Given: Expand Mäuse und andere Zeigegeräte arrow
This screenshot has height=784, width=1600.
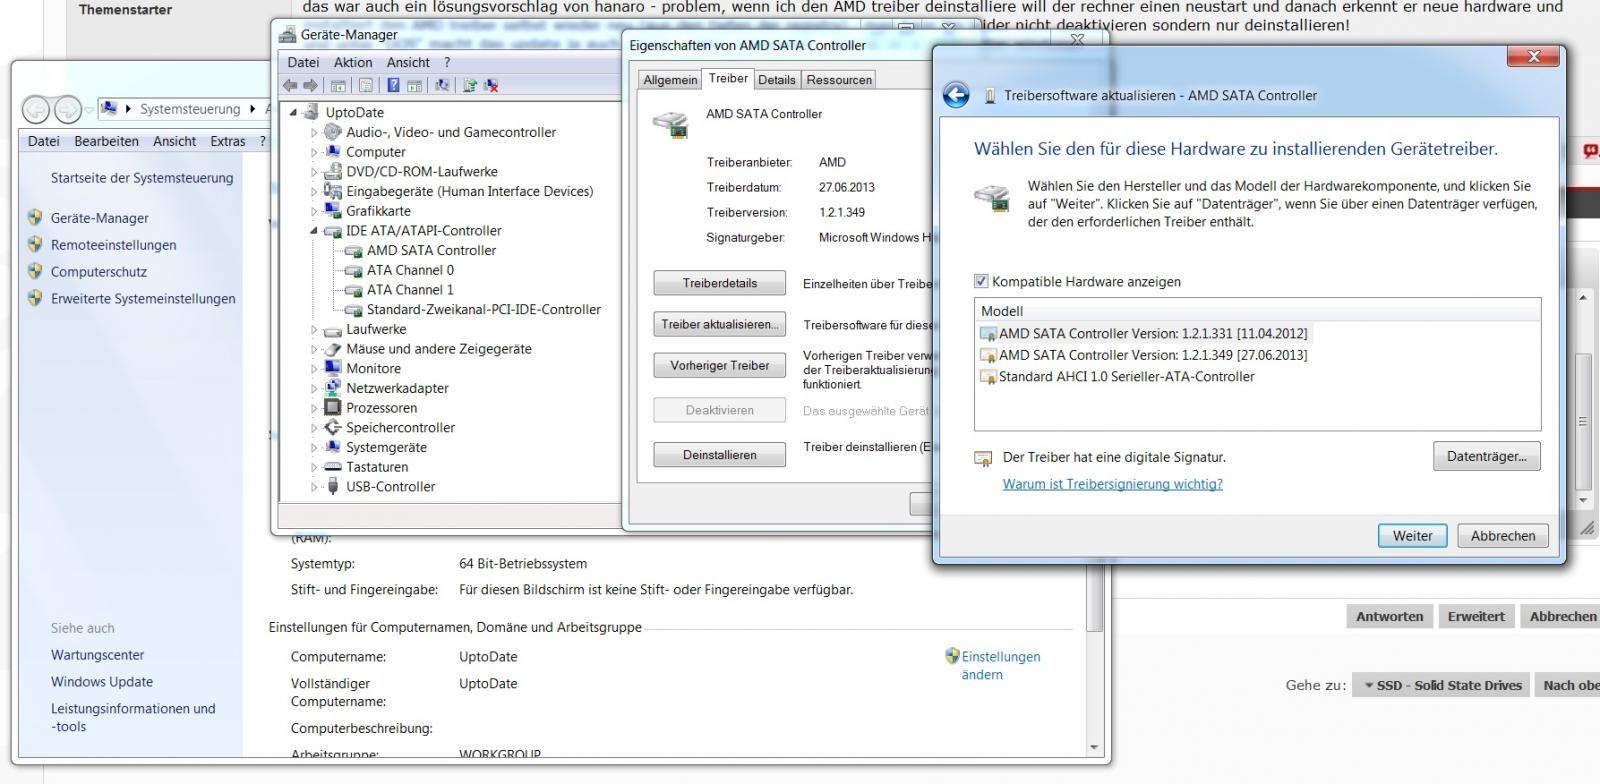Looking at the screenshot, I should point(314,349).
